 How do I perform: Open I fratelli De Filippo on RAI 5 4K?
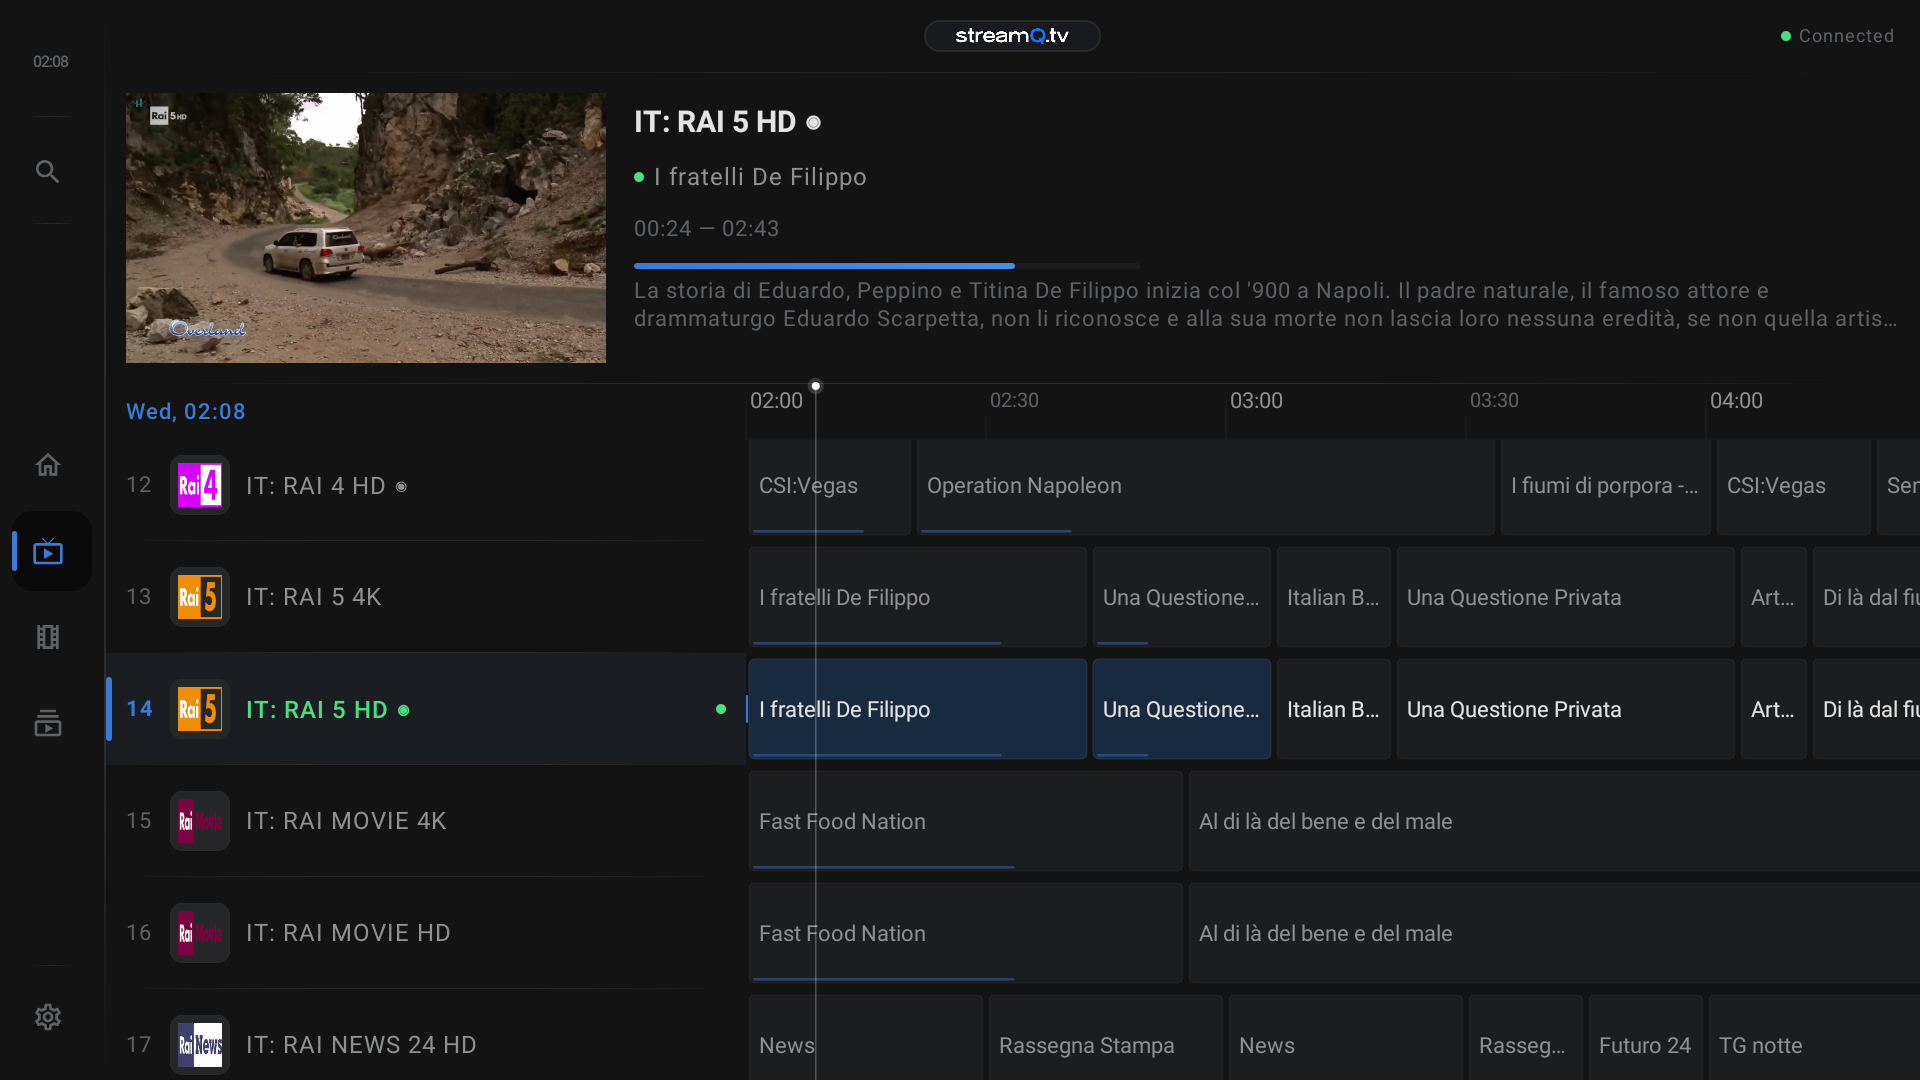918,597
